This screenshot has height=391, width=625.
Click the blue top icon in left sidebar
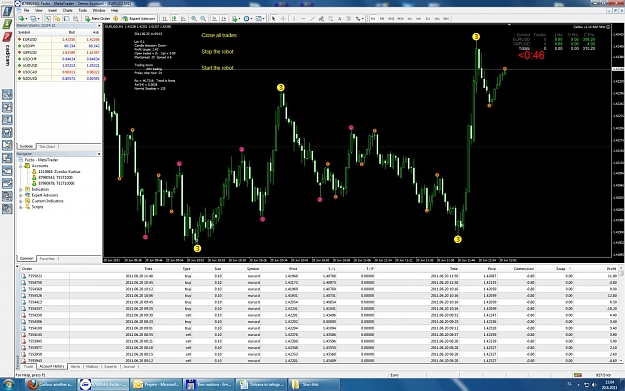7,11
